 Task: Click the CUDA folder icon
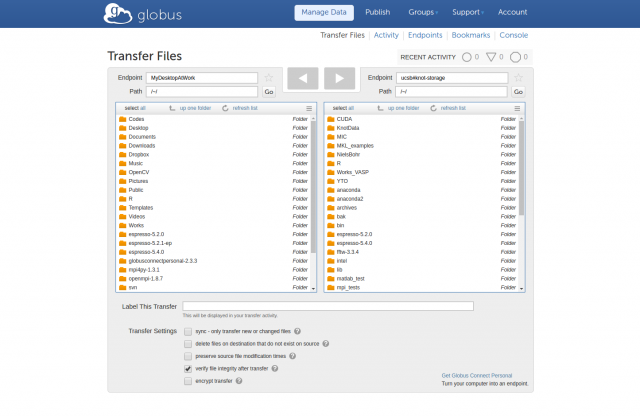click(331, 119)
